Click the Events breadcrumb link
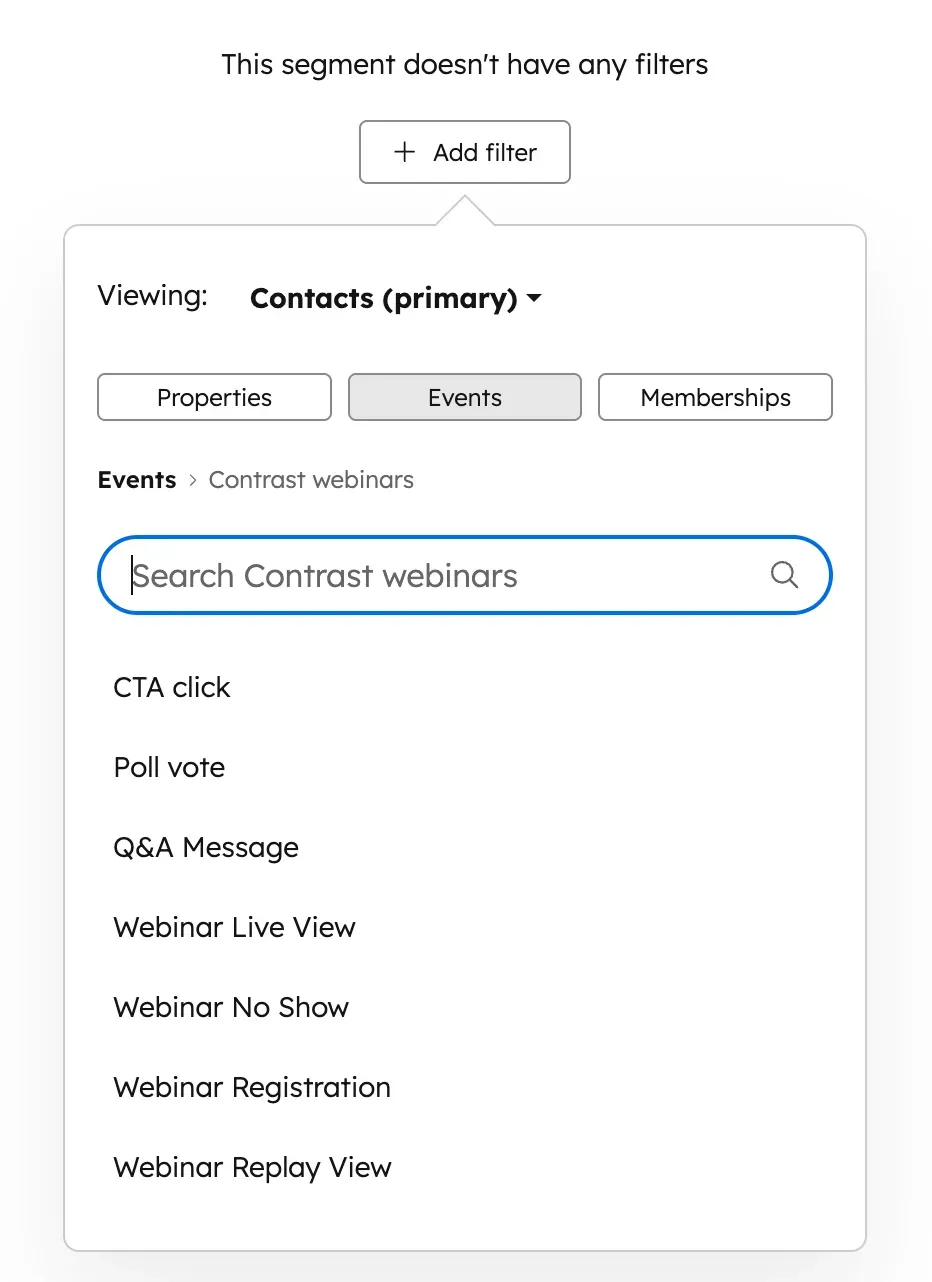932x1282 pixels. click(x=137, y=480)
